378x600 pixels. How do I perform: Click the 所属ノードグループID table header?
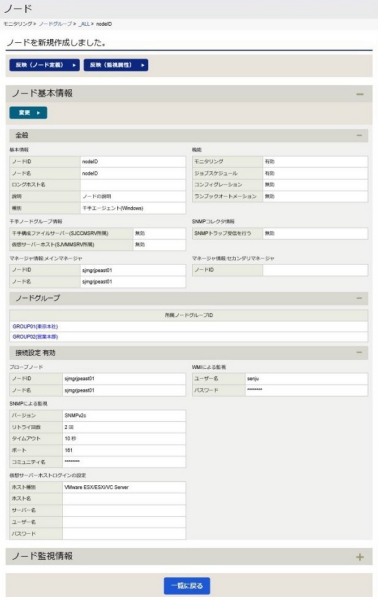coord(189,315)
